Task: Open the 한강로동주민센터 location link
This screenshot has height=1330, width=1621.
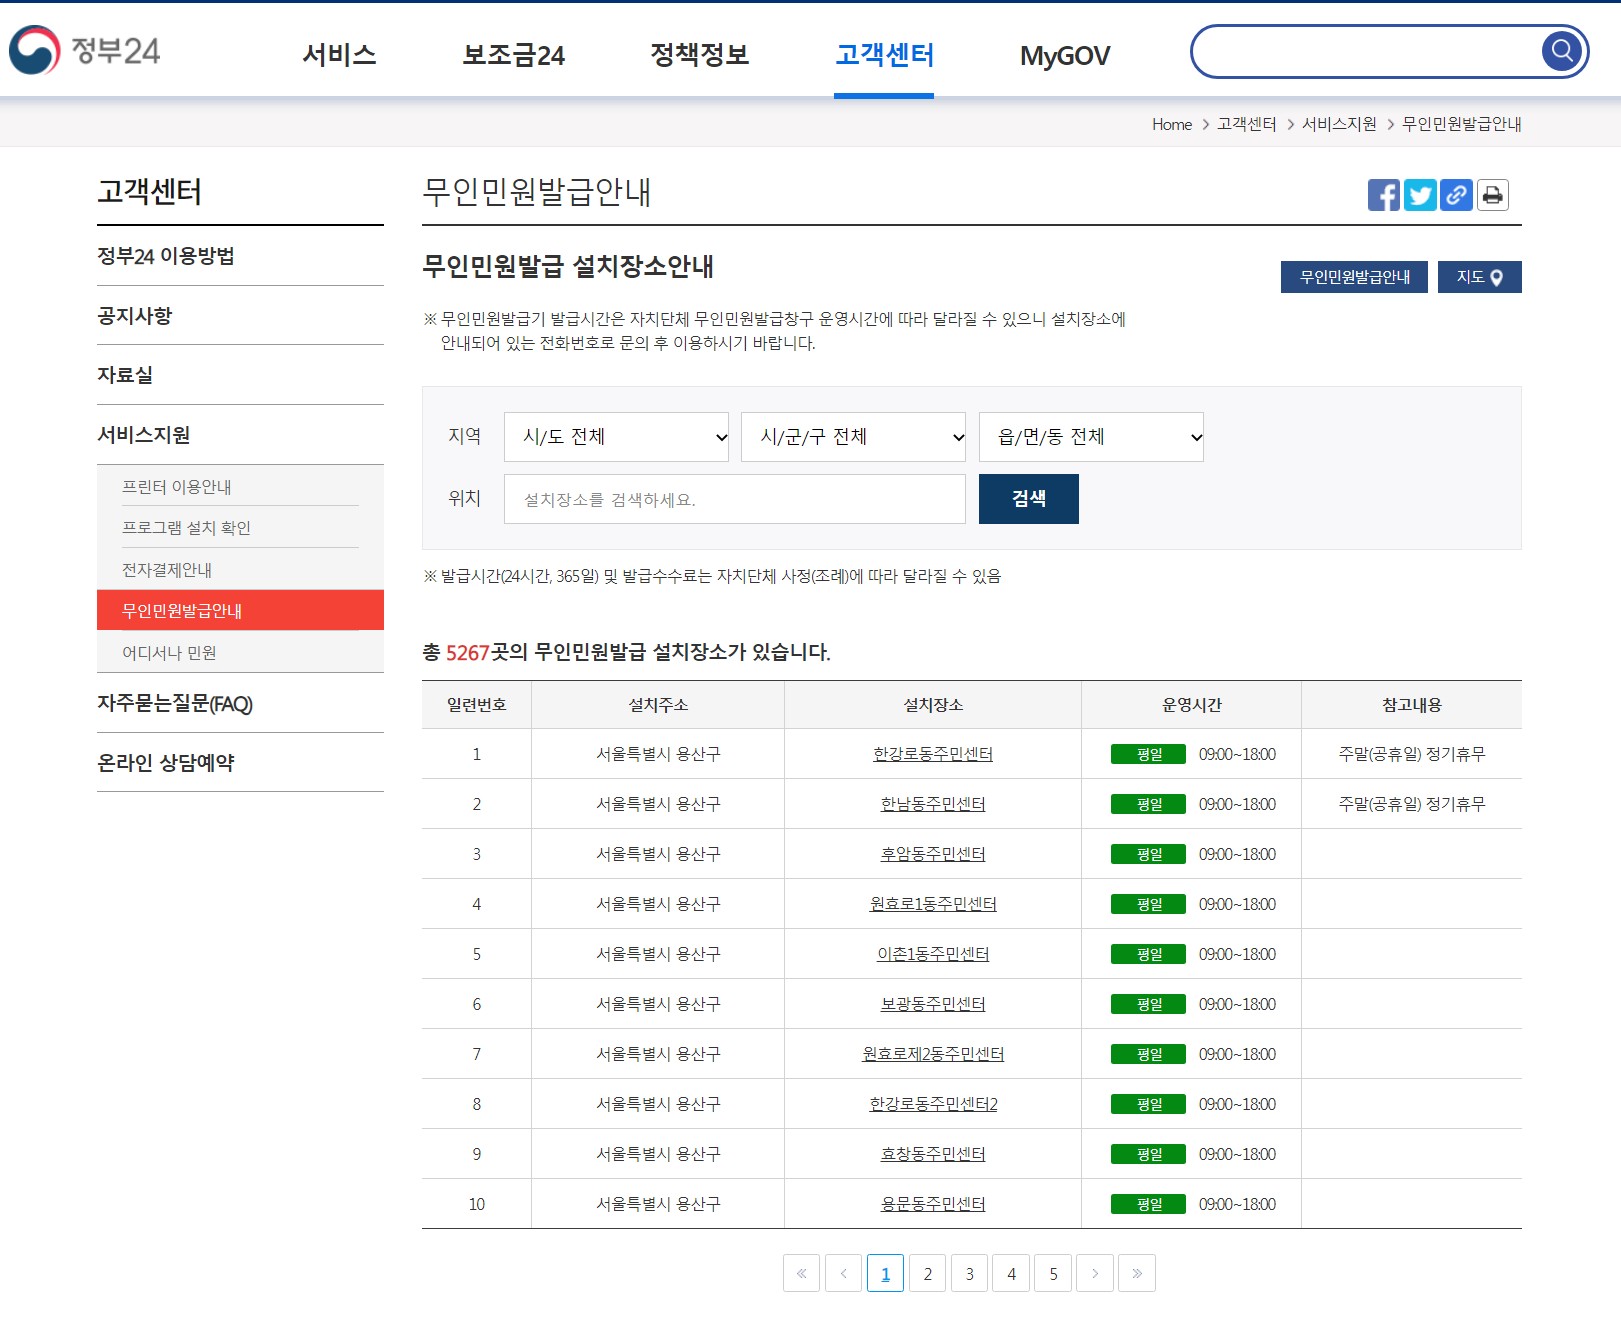Action: [x=932, y=754]
